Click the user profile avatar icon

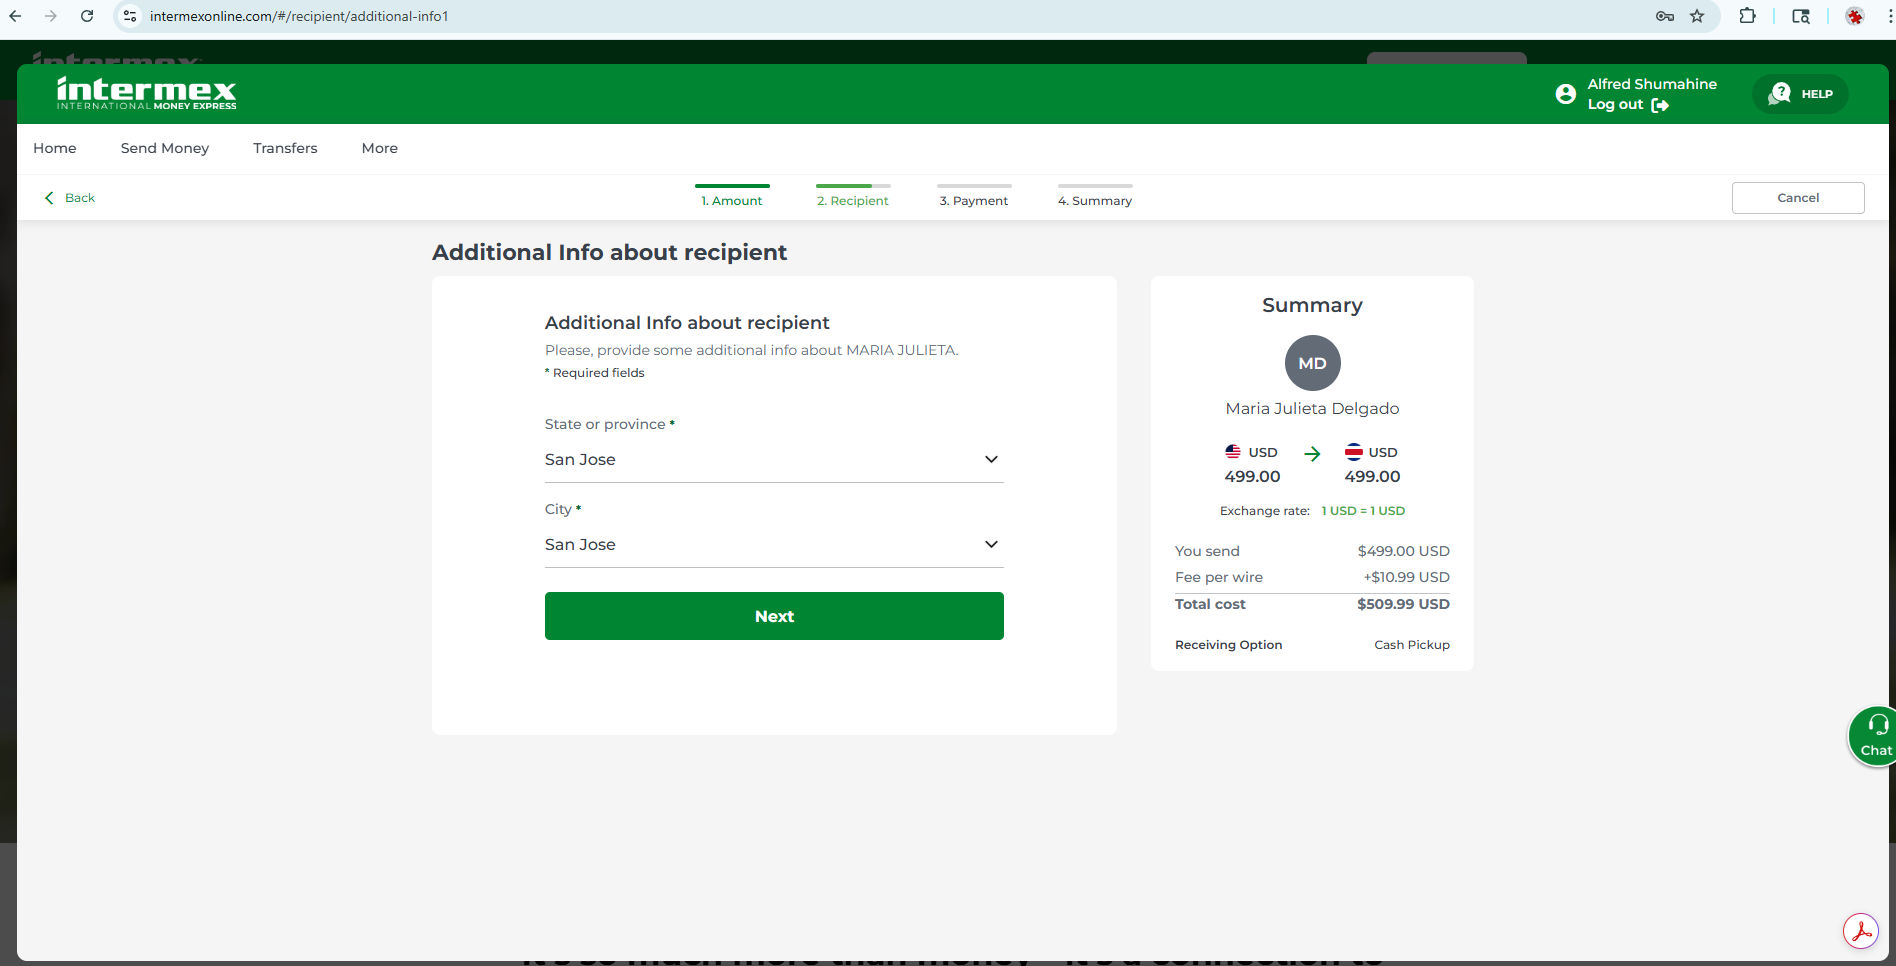coord(1565,94)
